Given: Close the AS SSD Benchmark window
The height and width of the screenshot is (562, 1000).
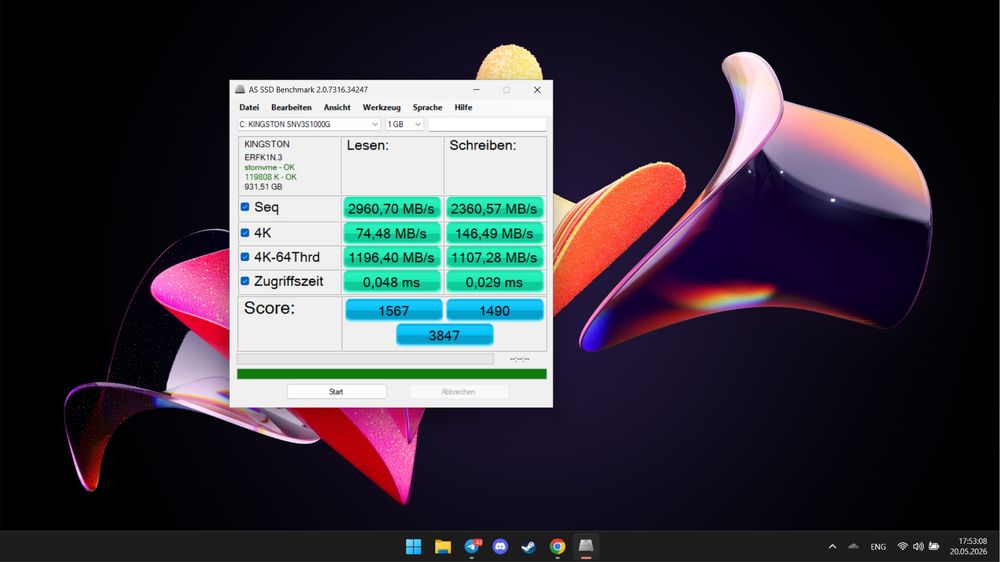Looking at the screenshot, I should click(537, 90).
